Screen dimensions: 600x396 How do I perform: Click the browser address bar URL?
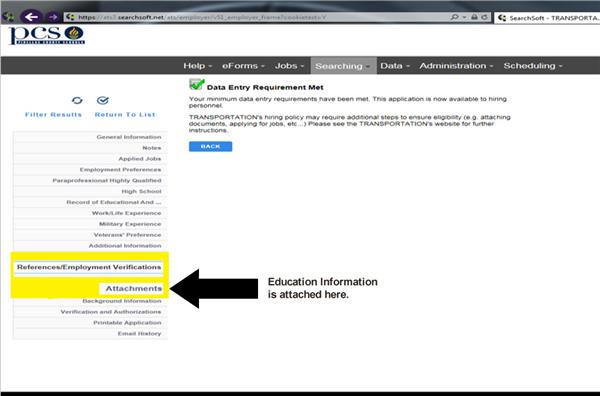tap(202, 17)
